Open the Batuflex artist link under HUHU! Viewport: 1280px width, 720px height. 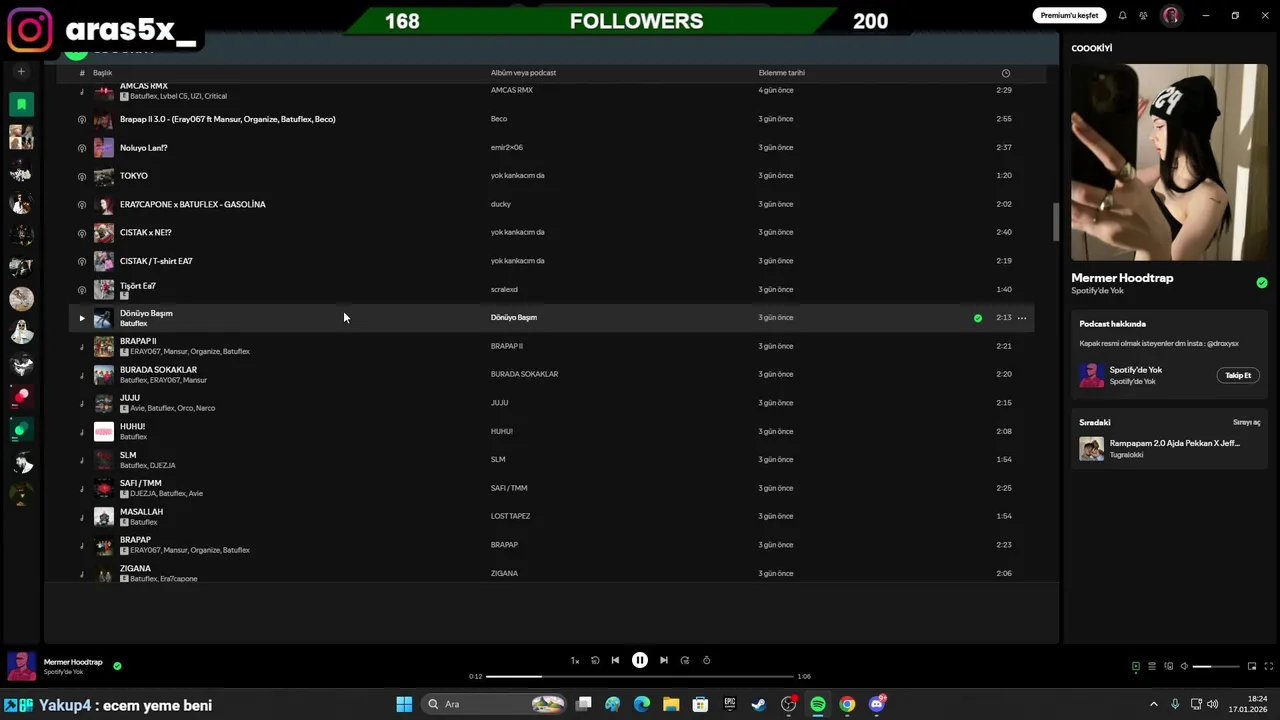coord(133,437)
